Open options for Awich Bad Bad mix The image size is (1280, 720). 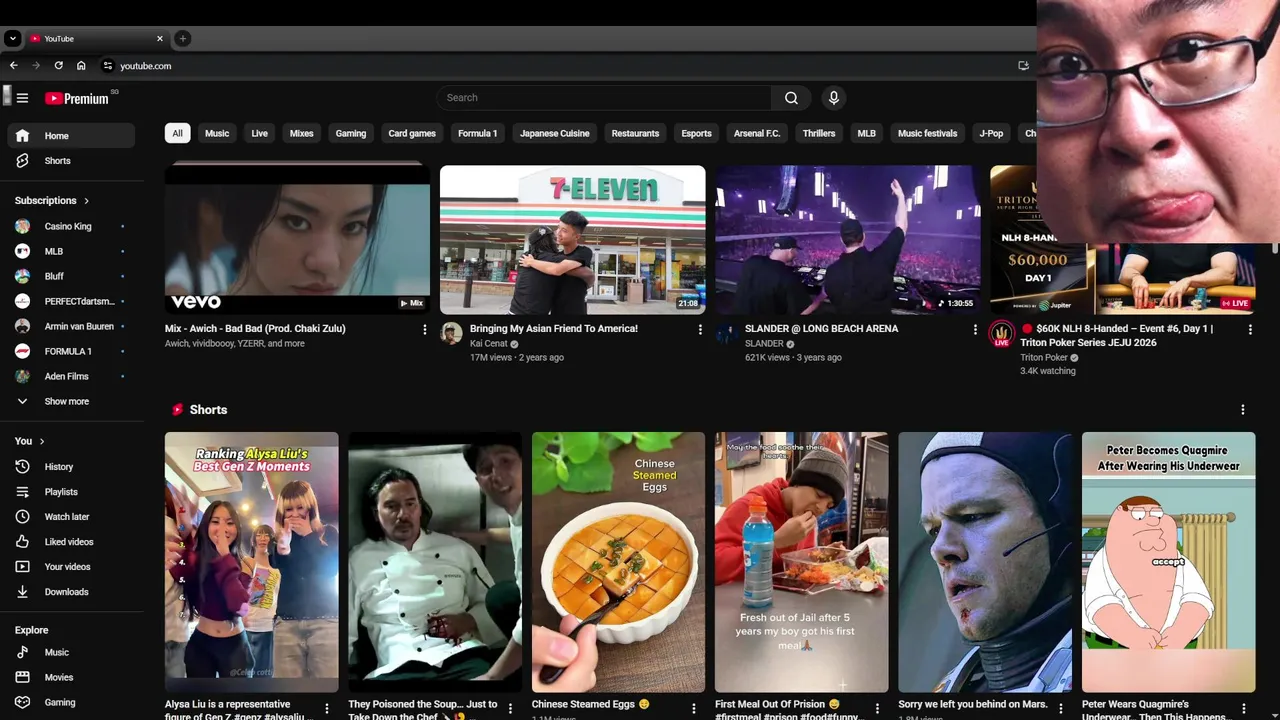[424, 329]
